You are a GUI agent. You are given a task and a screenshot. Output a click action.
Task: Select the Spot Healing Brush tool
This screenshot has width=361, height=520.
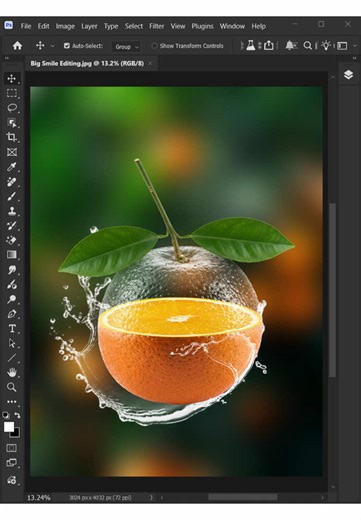coord(12,182)
